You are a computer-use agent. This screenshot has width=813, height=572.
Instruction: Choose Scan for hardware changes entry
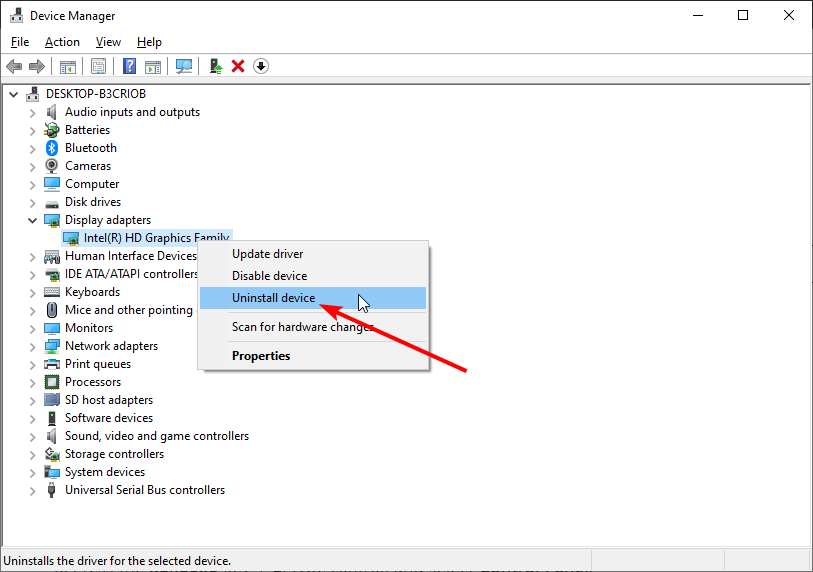click(313, 327)
